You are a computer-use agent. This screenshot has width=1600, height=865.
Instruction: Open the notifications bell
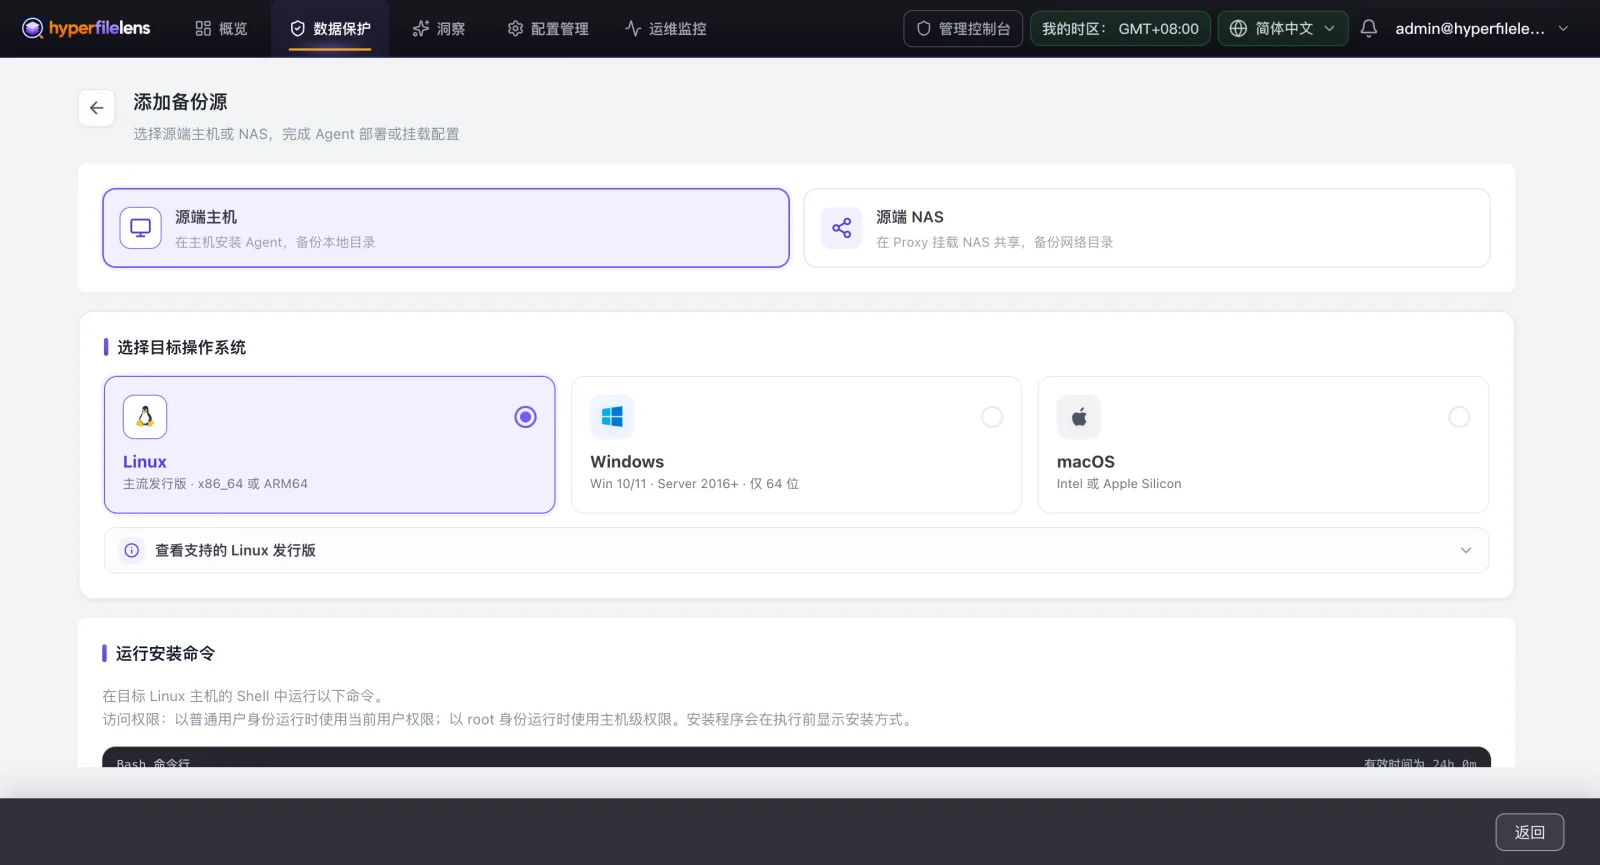click(1369, 28)
